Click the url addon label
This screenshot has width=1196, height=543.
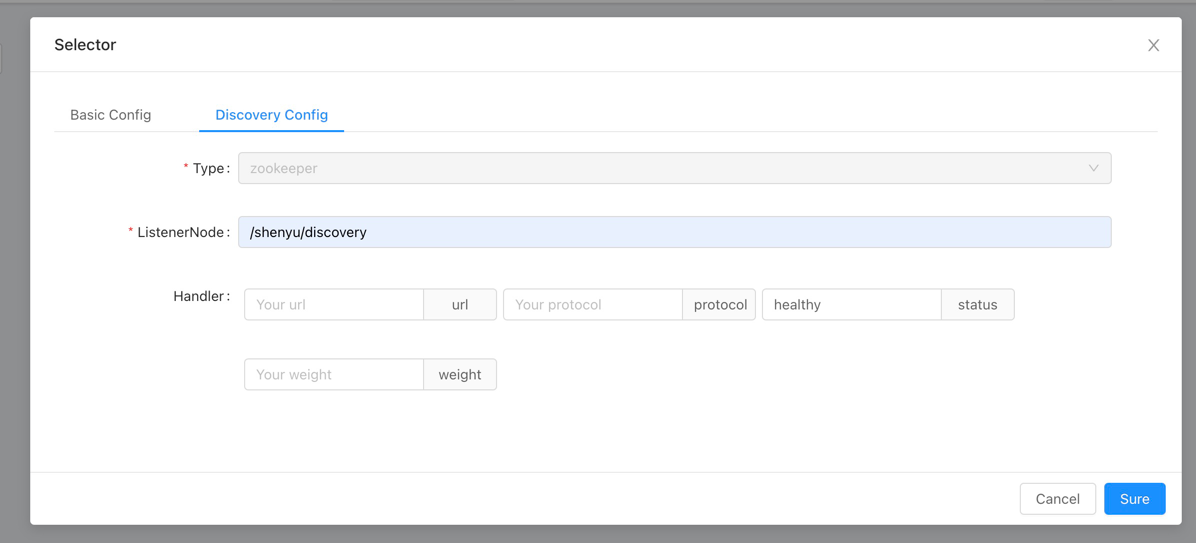click(460, 305)
